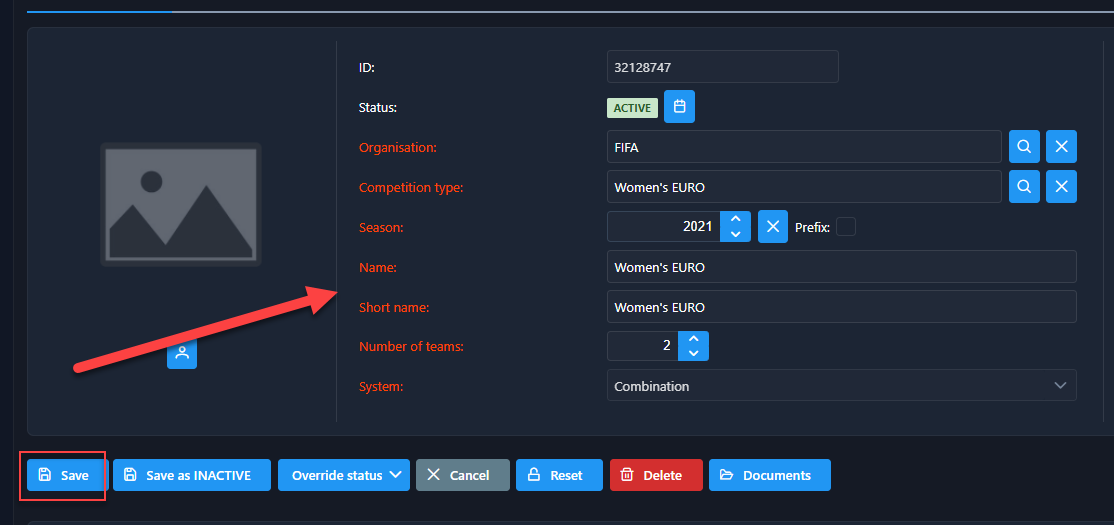Clear the Season value with X button
This screenshot has height=525, width=1114.
[772, 227]
